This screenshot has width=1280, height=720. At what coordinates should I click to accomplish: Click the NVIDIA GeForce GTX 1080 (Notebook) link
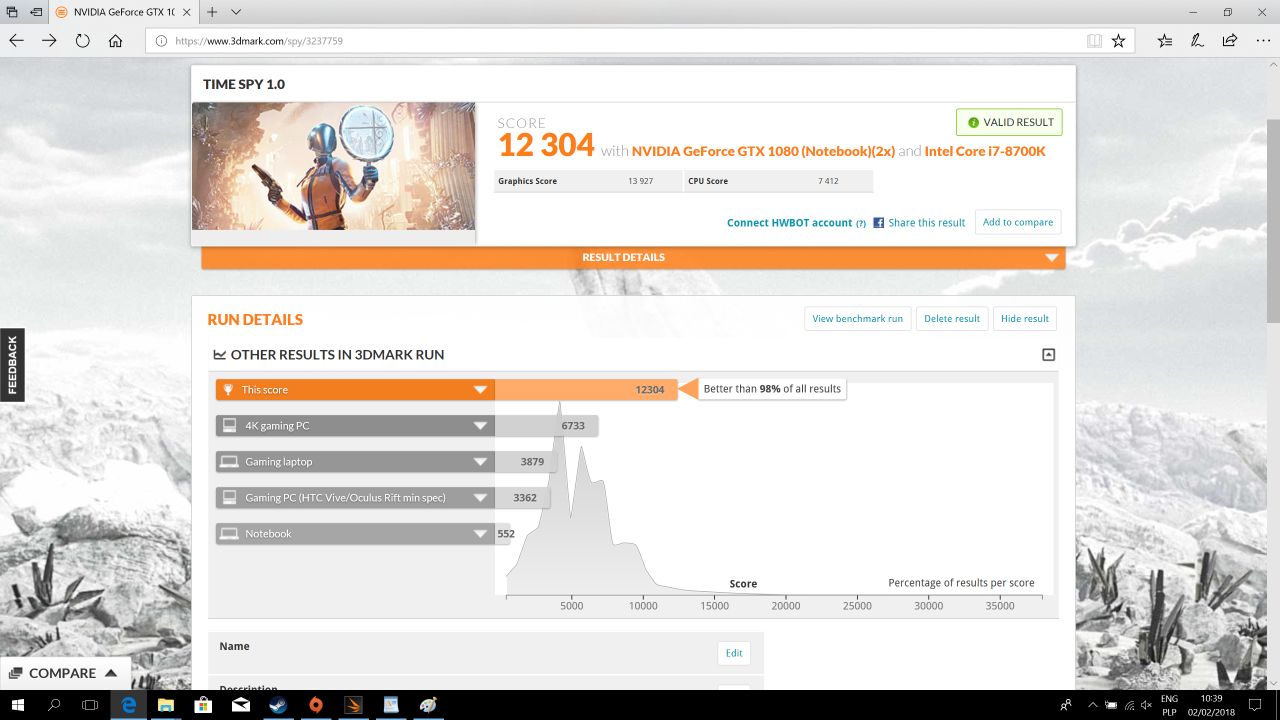(763, 151)
